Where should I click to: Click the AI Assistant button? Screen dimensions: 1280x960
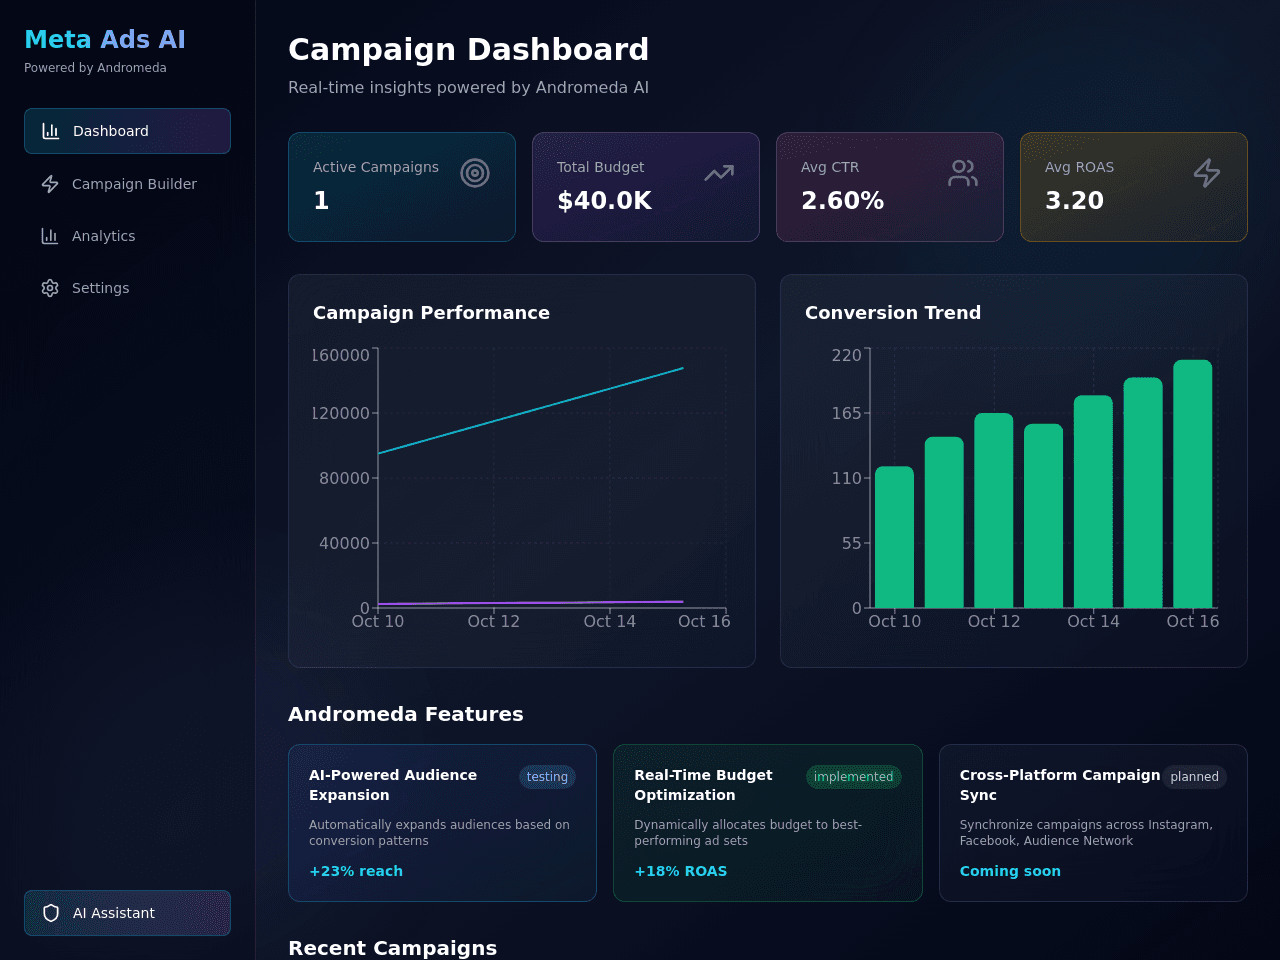pos(127,913)
